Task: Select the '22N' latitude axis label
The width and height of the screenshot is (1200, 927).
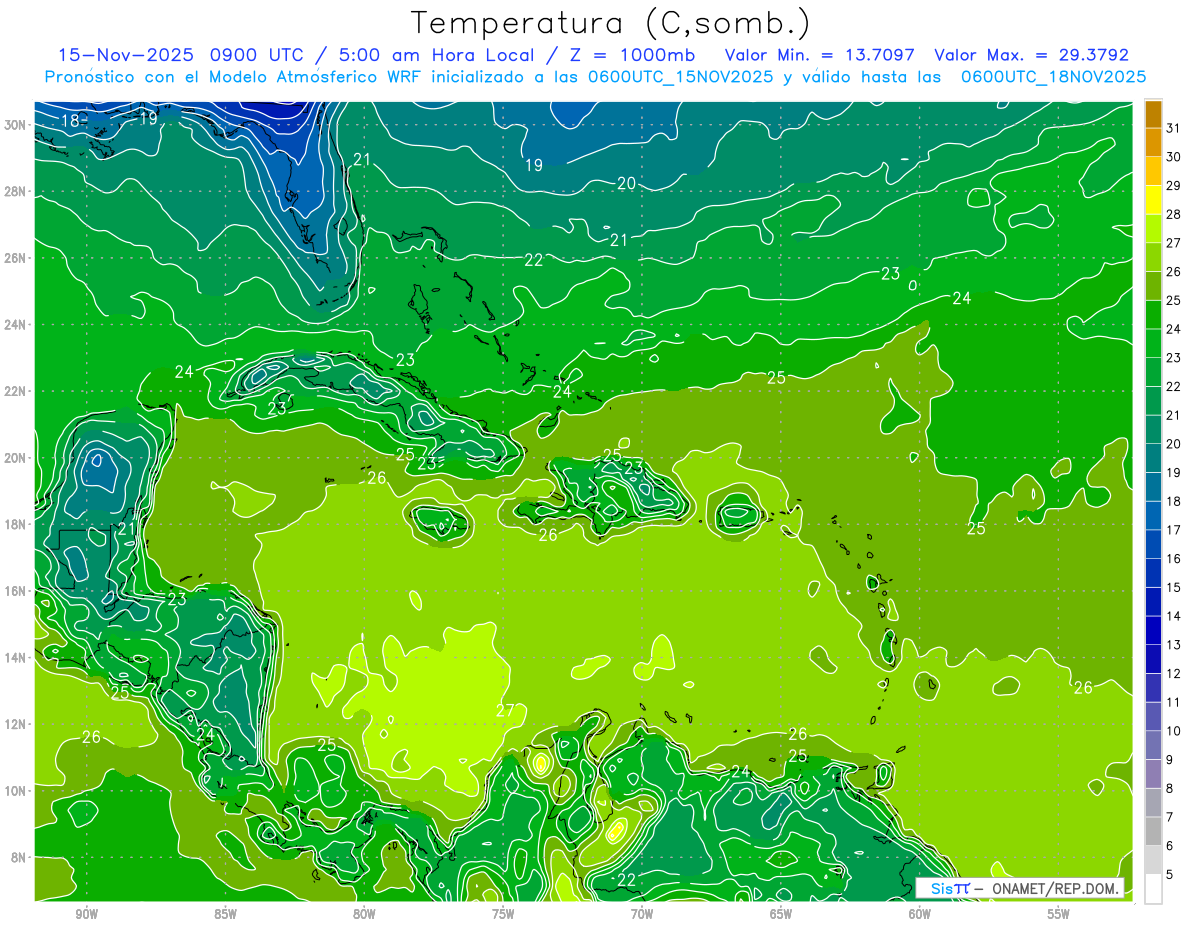Action: pos(17,391)
